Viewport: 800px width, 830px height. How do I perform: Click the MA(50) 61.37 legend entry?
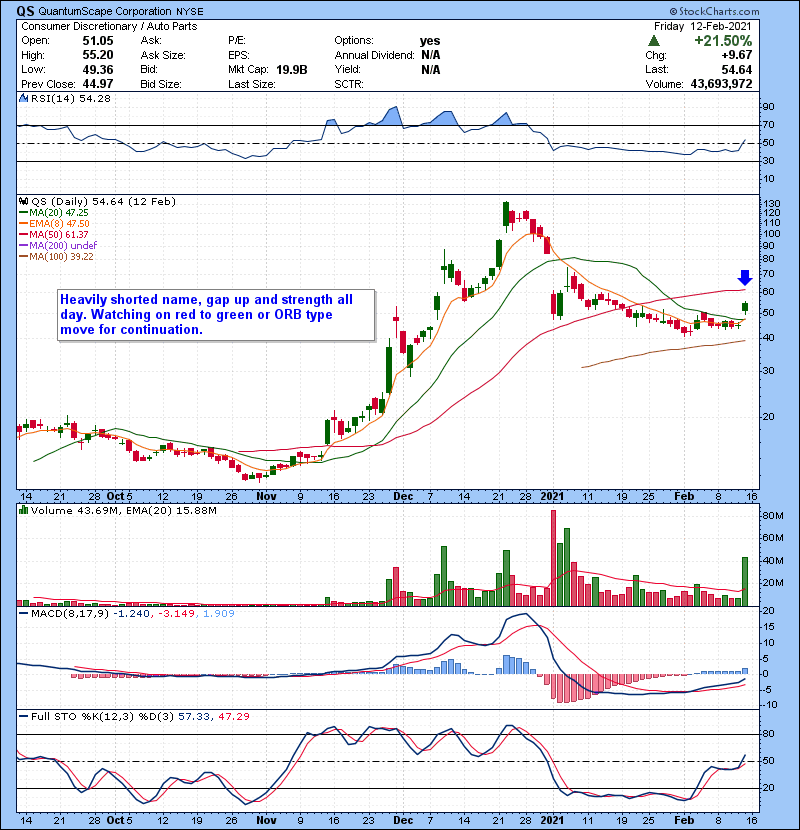tap(54, 234)
